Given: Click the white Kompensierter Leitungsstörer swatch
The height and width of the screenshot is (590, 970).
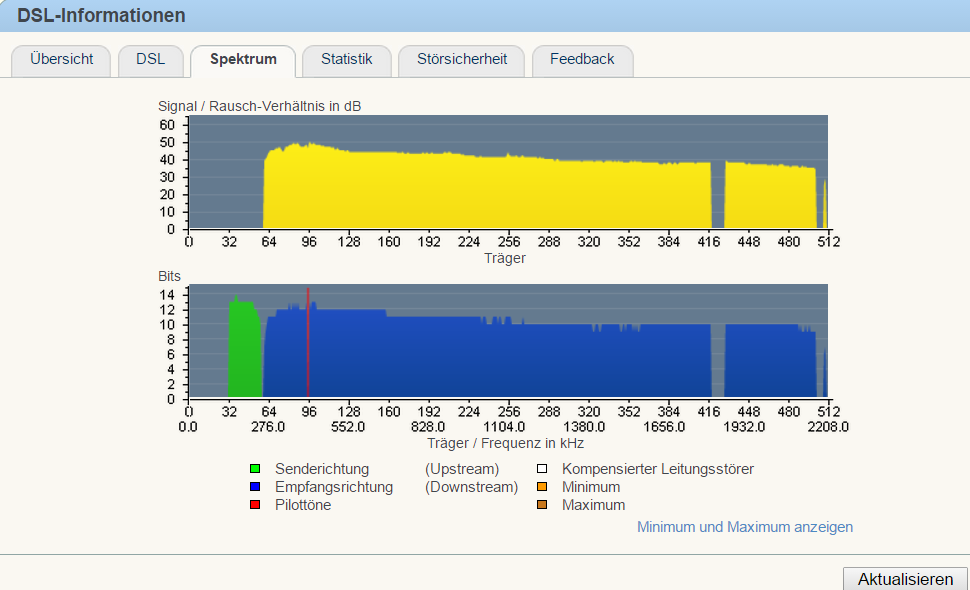Looking at the screenshot, I should pyautogui.click(x=542, y=469).
